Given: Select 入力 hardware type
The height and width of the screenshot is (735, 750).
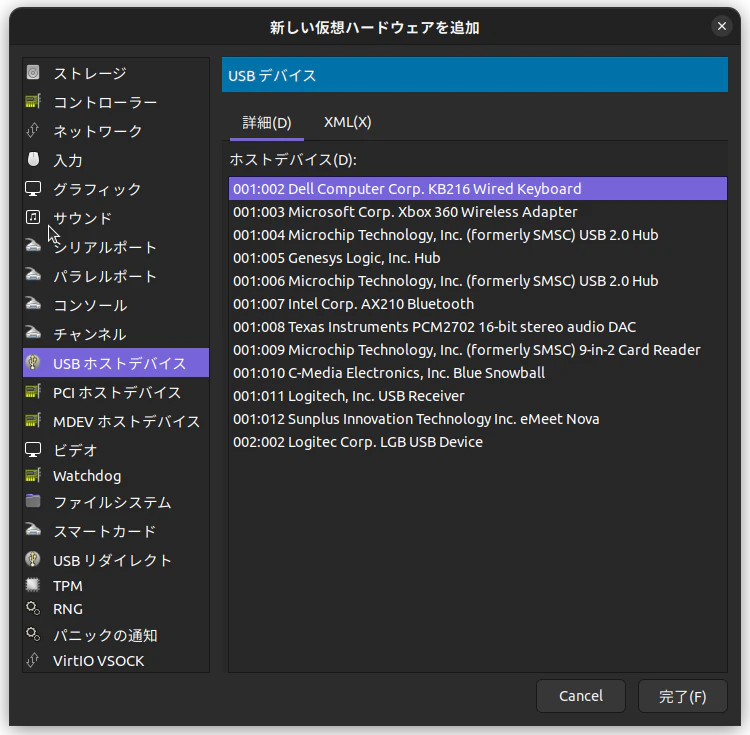Looking at the screenshot, I should click(116, 160).
